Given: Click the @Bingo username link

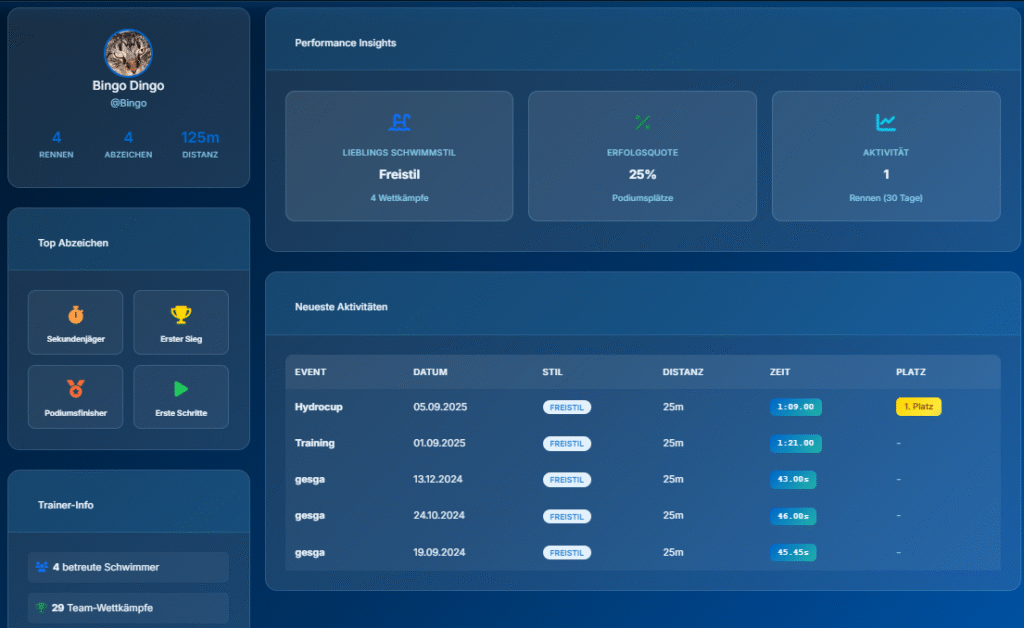Looking at the screenshot, I should (x=128, y=103).
